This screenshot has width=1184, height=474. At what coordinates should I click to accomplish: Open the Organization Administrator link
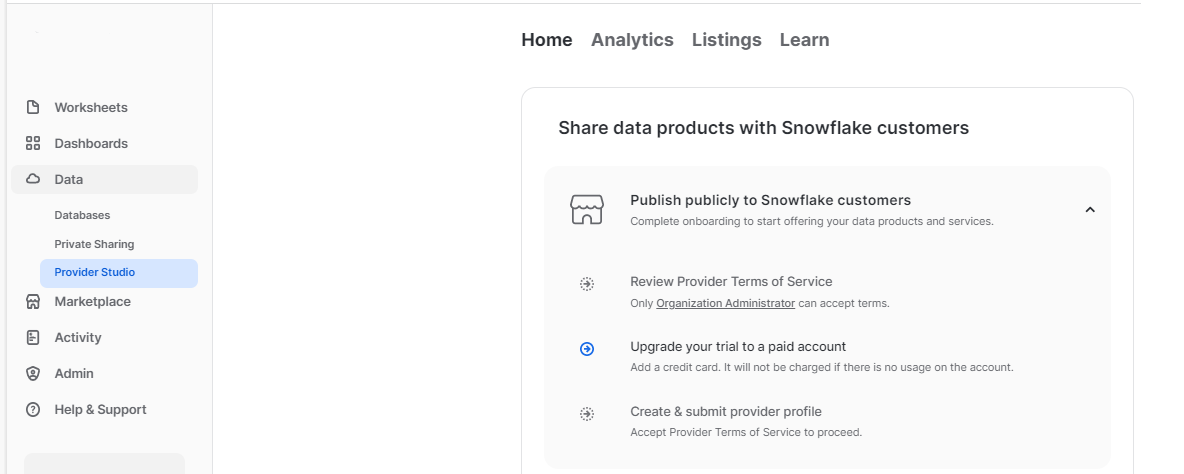pos(725,303)
